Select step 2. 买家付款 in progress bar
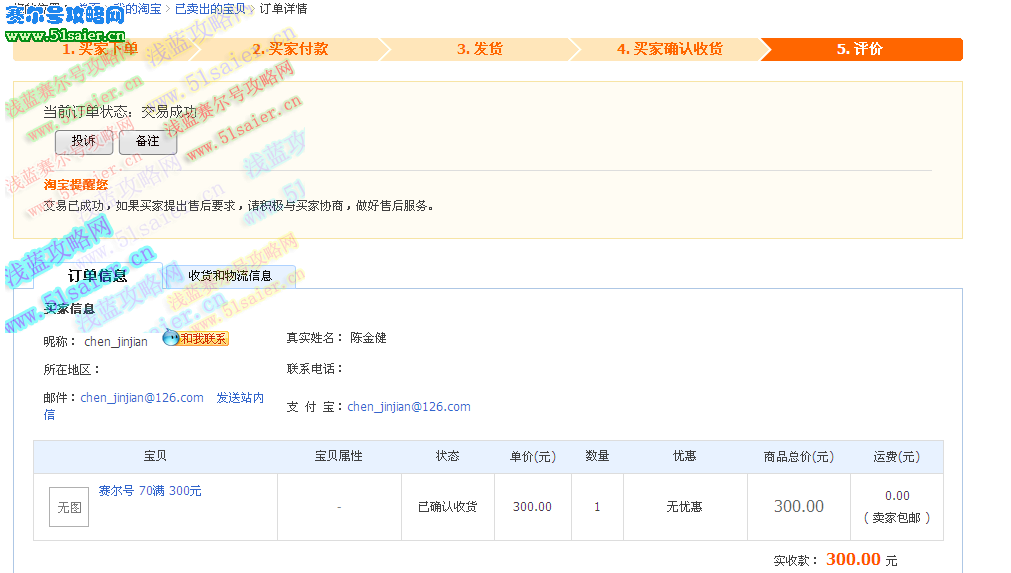1011x573 pixels. point(290,49)
